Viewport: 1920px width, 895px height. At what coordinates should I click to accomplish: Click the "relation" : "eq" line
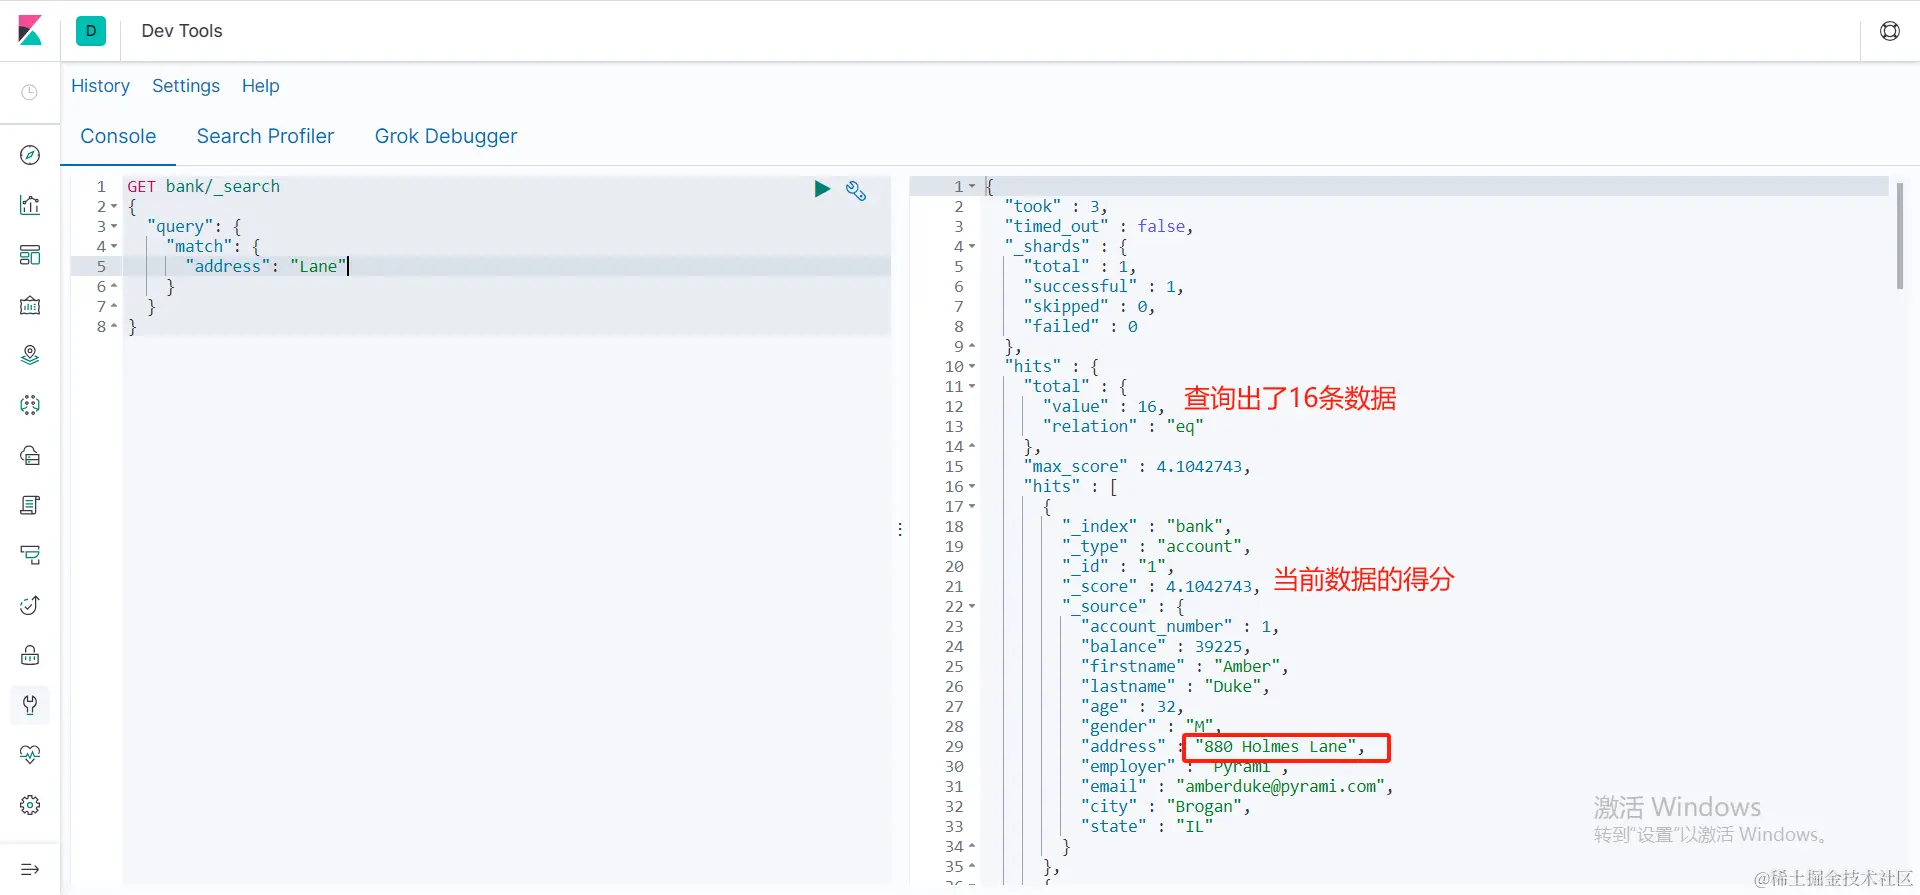[1122, 426]
